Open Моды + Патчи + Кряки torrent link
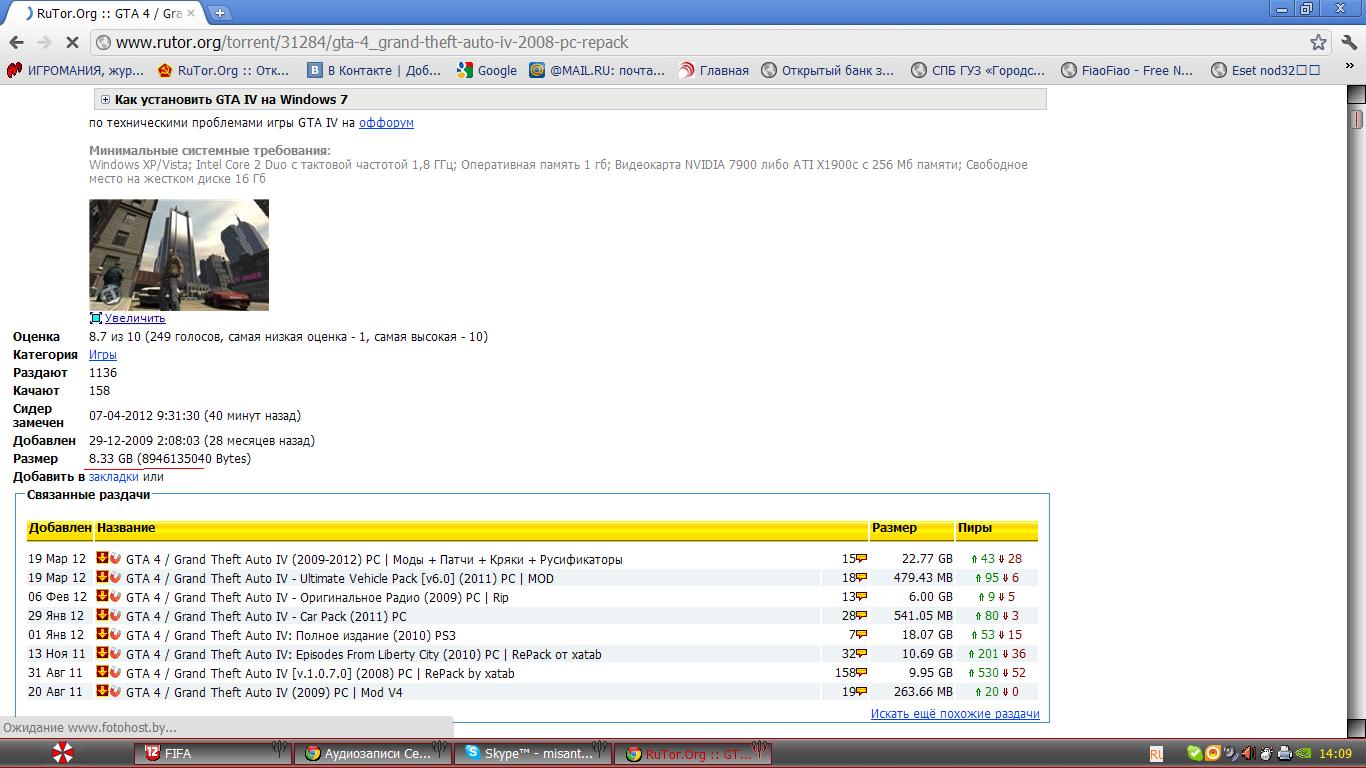The image size is (1366, 768). tap(374, 559)
